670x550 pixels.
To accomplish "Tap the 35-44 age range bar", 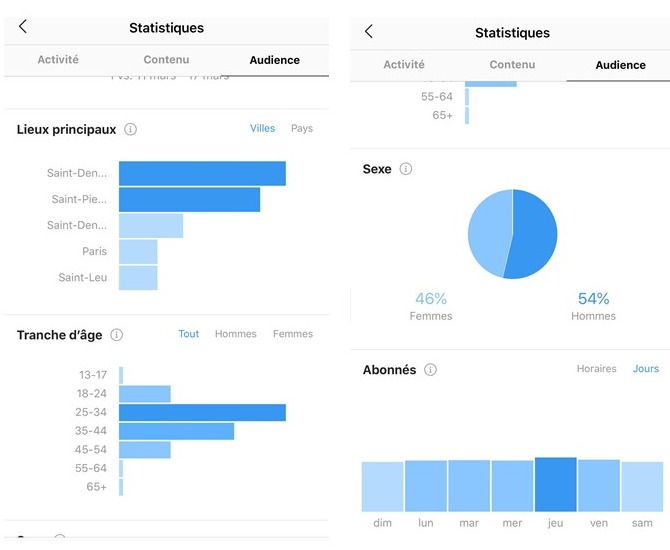I will (x=176, y=431).
